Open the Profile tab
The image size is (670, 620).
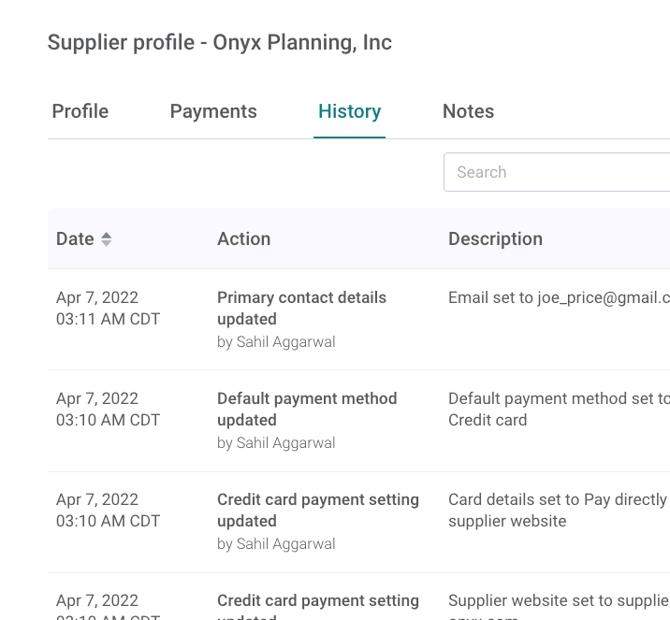tap(80, 112)
